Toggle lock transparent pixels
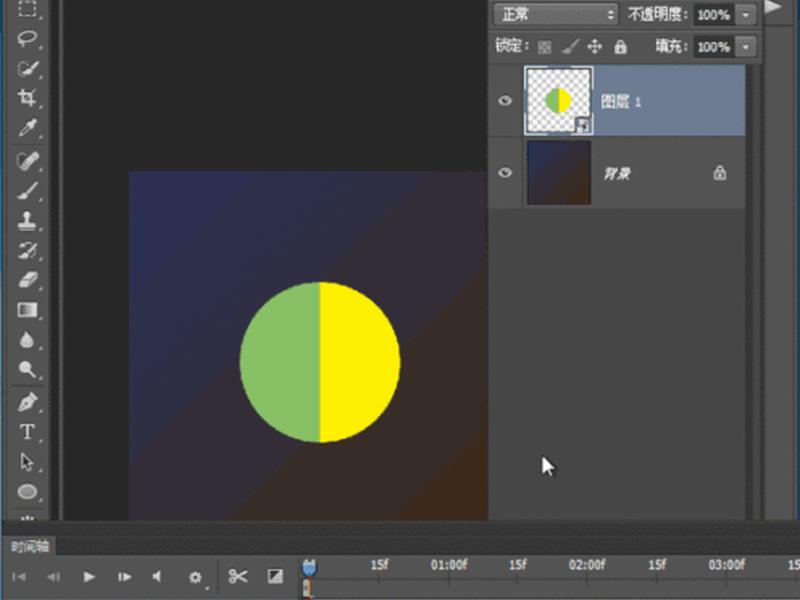Screen dimensions: 800x600 (x=544, y=47)
